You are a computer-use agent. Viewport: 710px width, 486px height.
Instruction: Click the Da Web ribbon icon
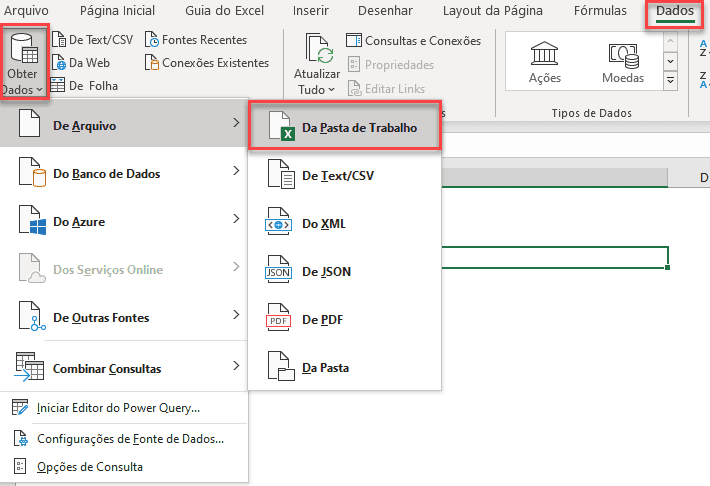coord(59,63)
